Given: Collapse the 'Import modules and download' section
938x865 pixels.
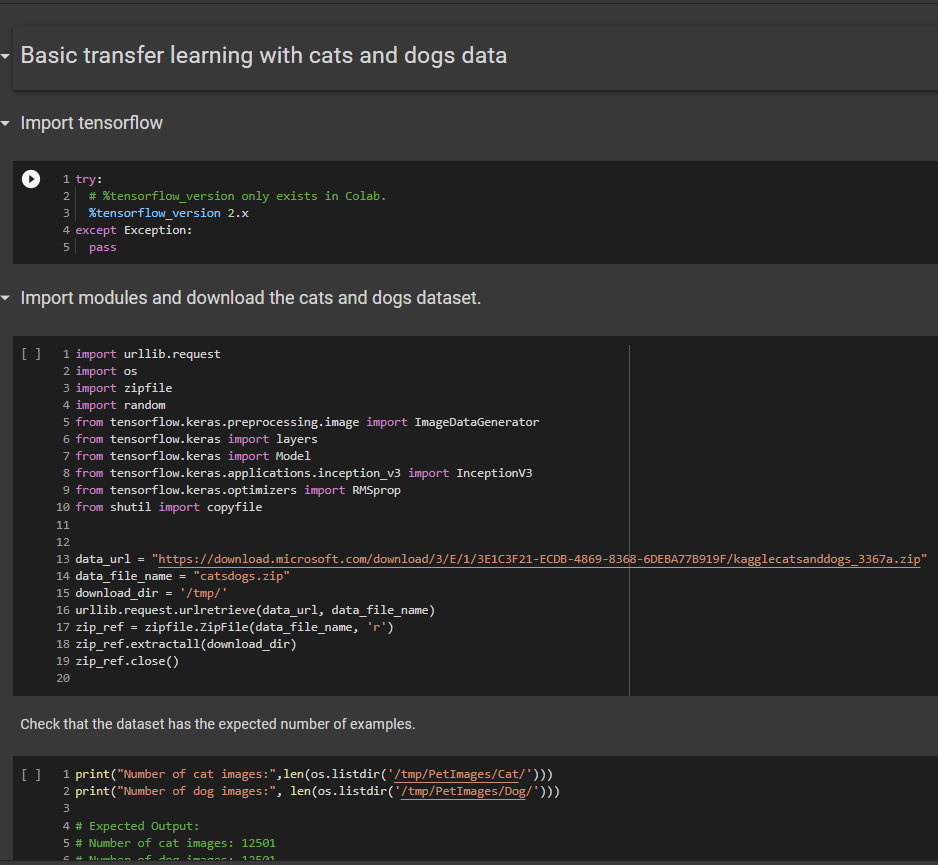Looking at the screenshot, I should (x=7, y=297).
